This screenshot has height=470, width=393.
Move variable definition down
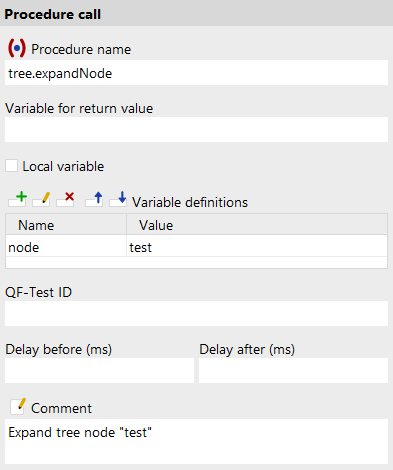pyautogui.click(x=118, y=199)
